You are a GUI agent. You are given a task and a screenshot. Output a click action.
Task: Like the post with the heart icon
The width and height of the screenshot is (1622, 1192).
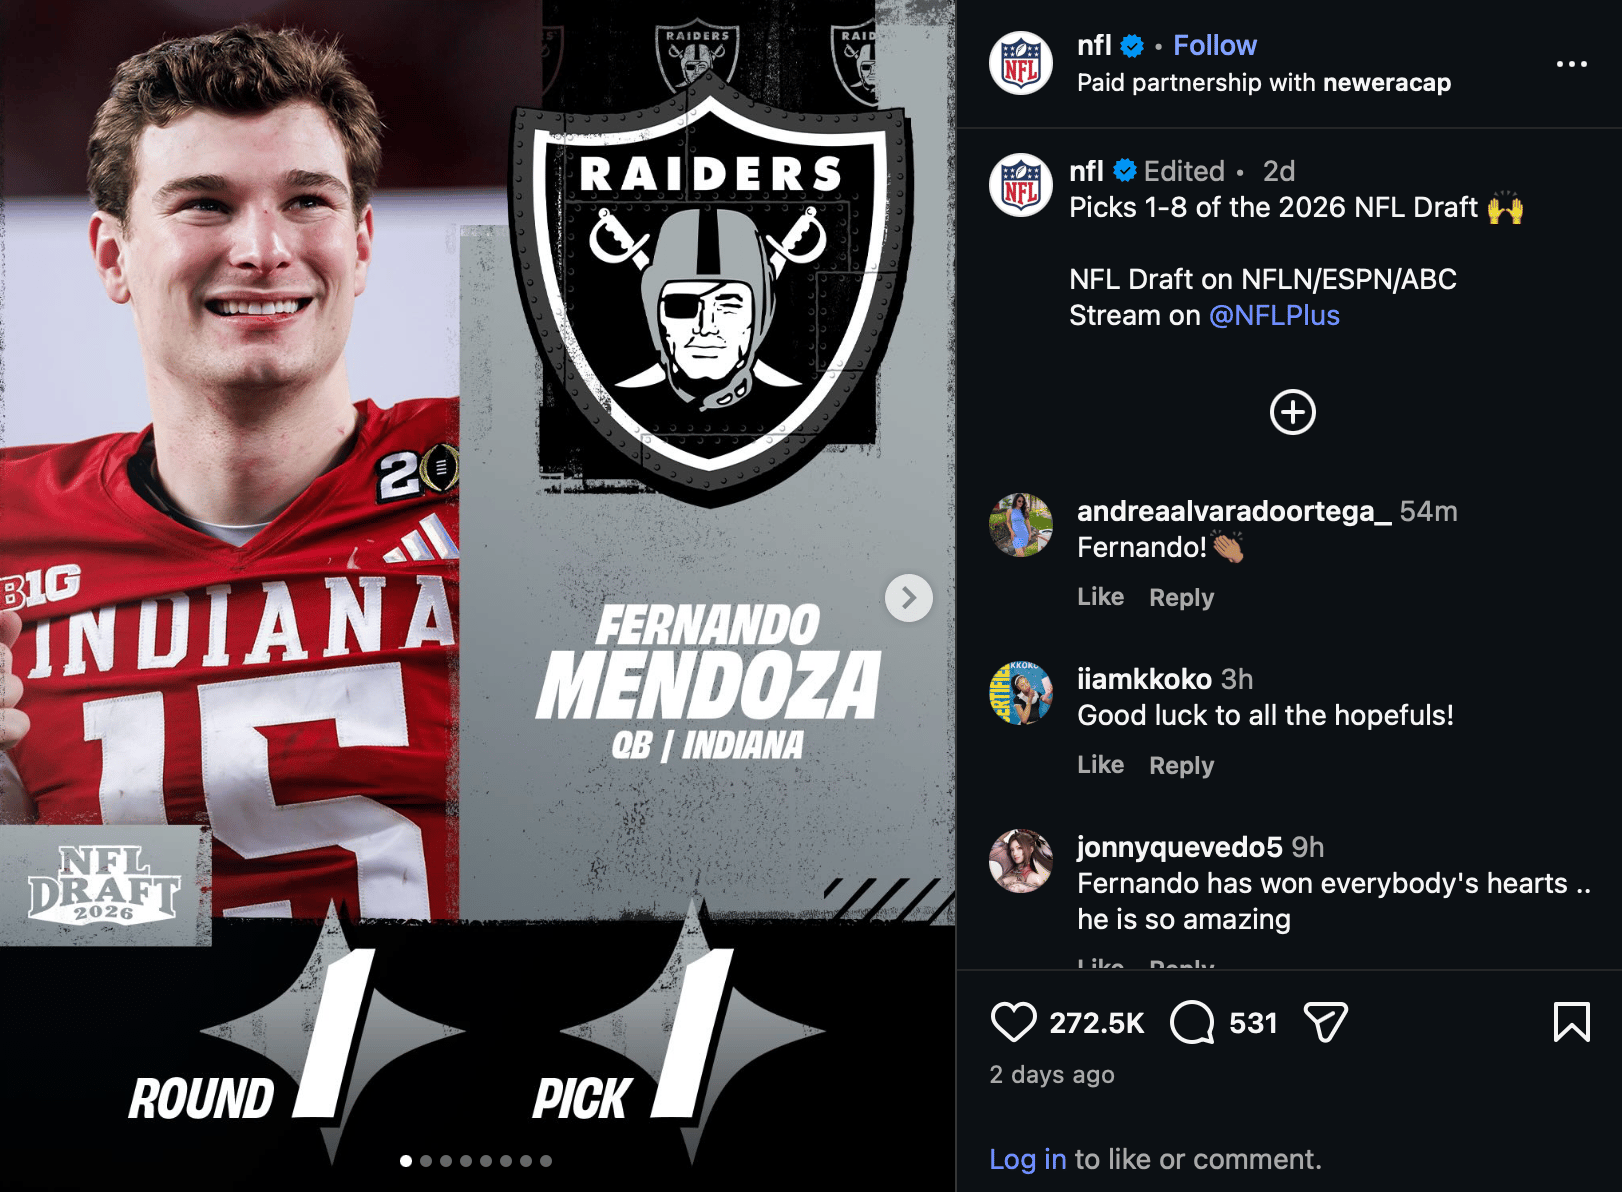click(x=1014, y=1022)
